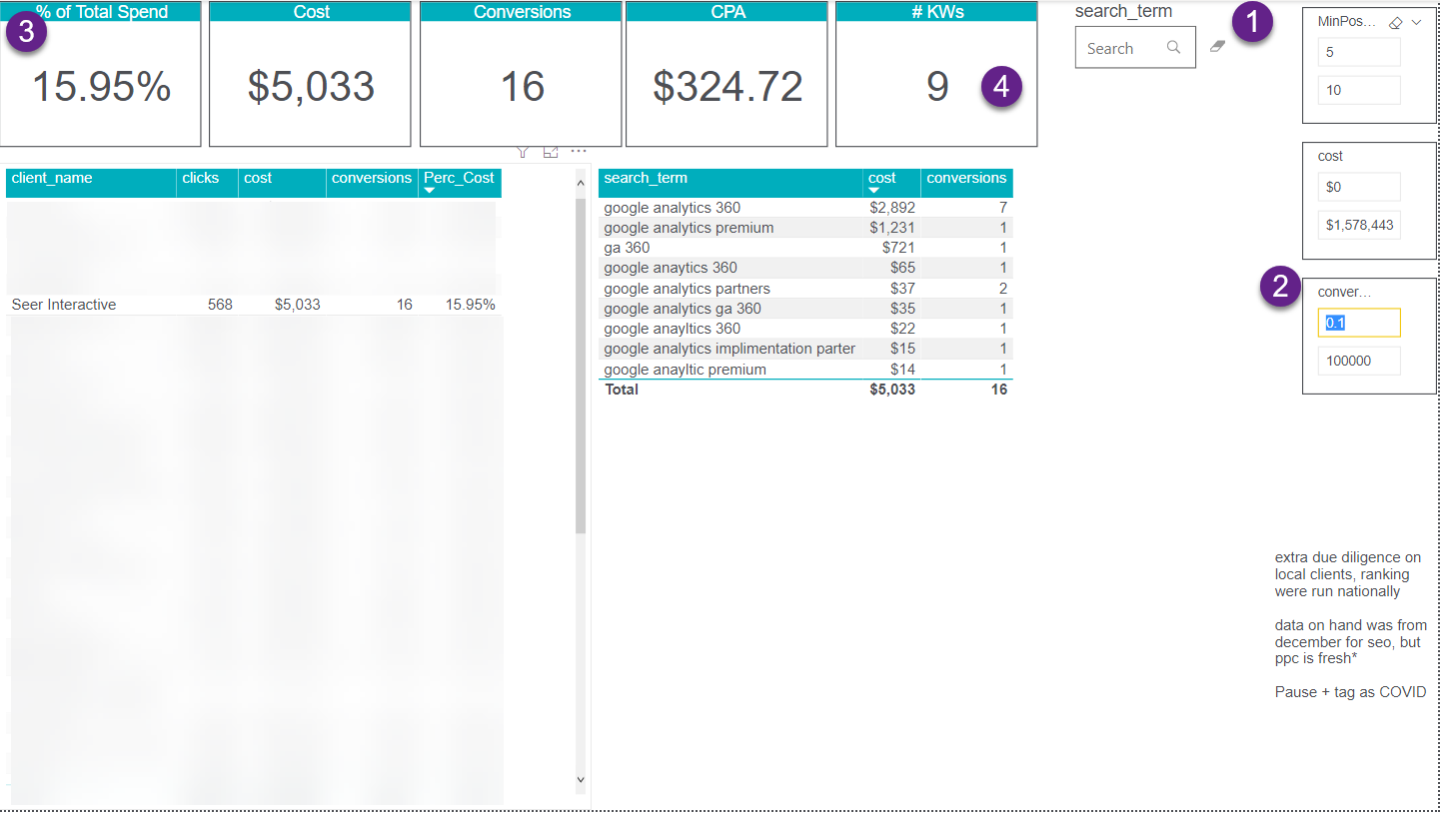Viewport: 1440px width, 814px height.
Task: Click the purple number 4 badge near # KWs
Action: (1002, 86)
